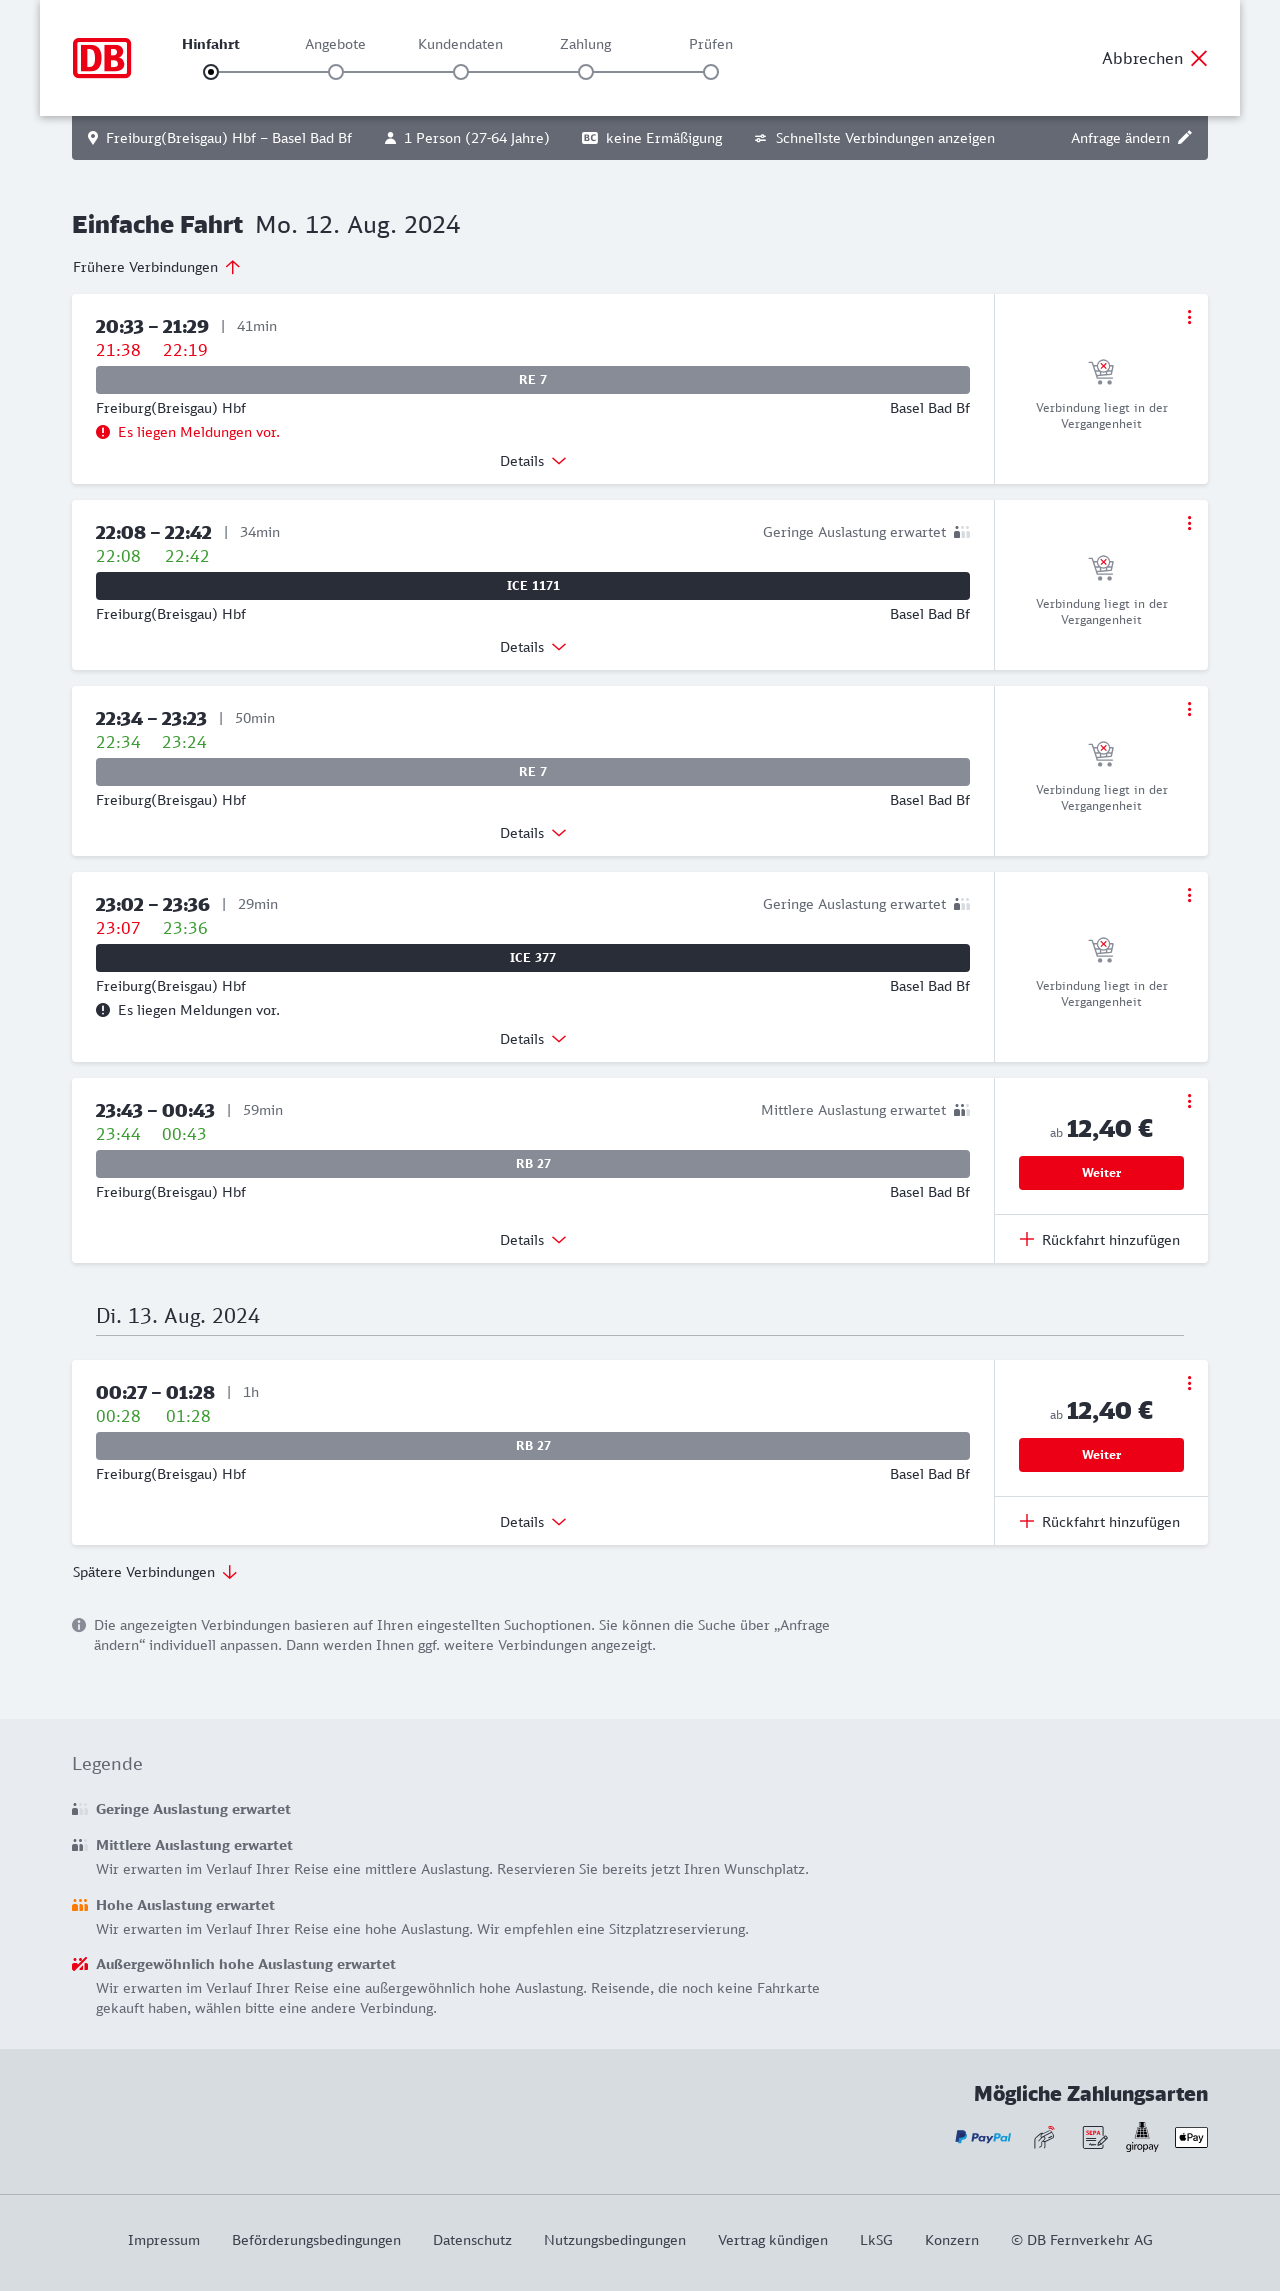The width and height of the screenshot is (1280, 2291).
Task: Select the Angebote step circle
Action: [336, 72]
